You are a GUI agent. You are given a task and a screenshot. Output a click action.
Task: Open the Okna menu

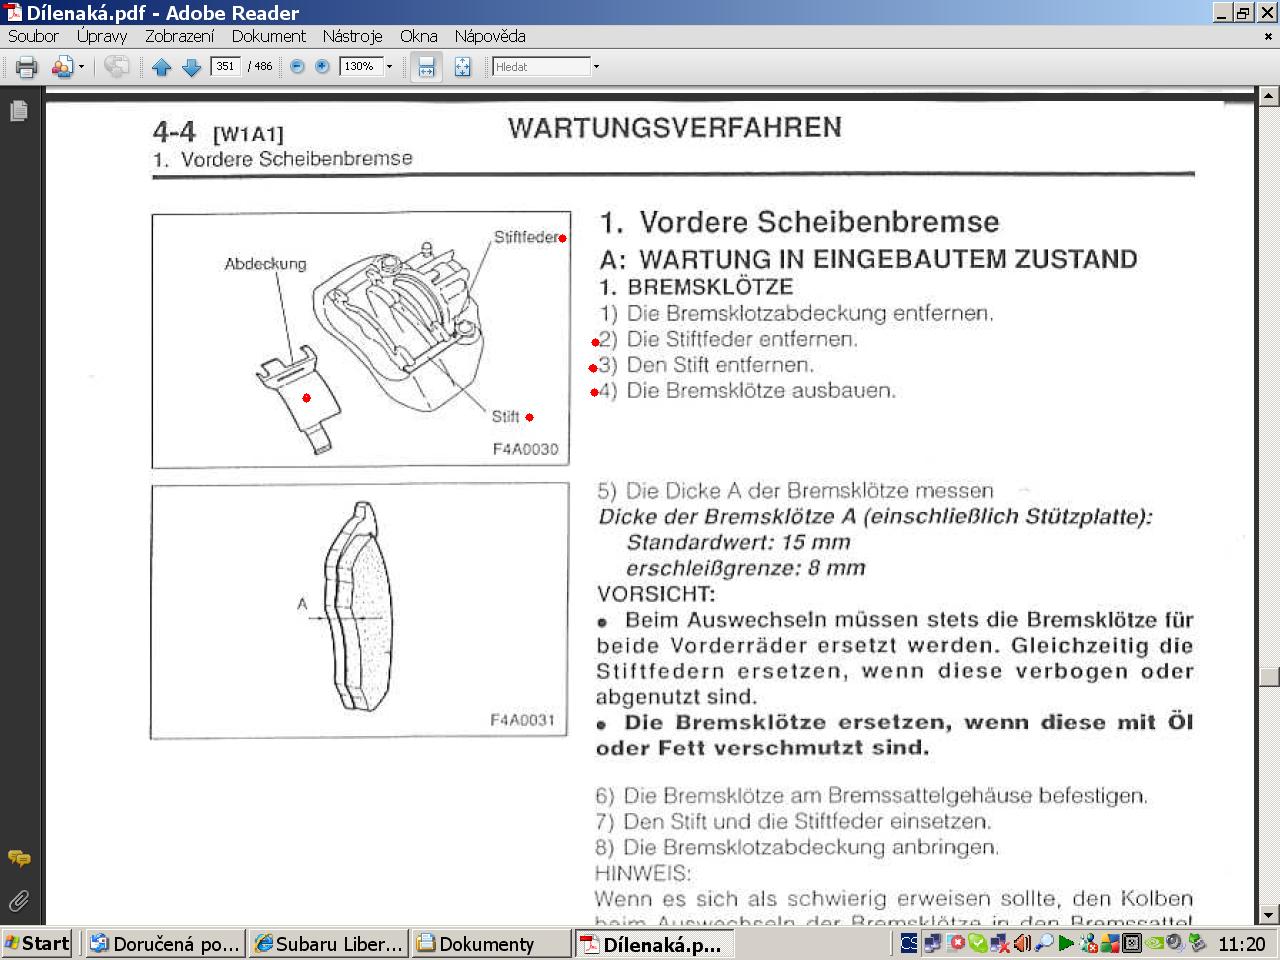[x=418, y=36]
